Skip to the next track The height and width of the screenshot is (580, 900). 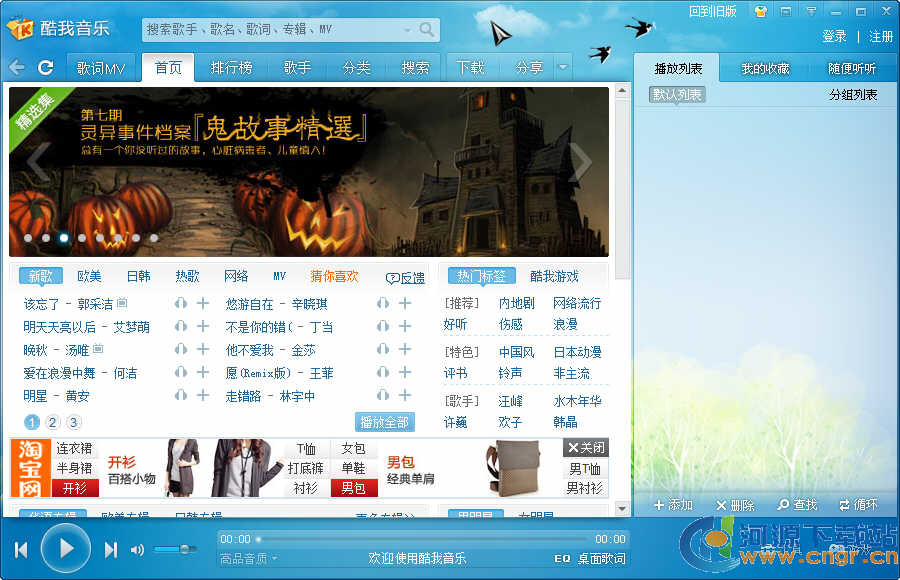[111, 549]
